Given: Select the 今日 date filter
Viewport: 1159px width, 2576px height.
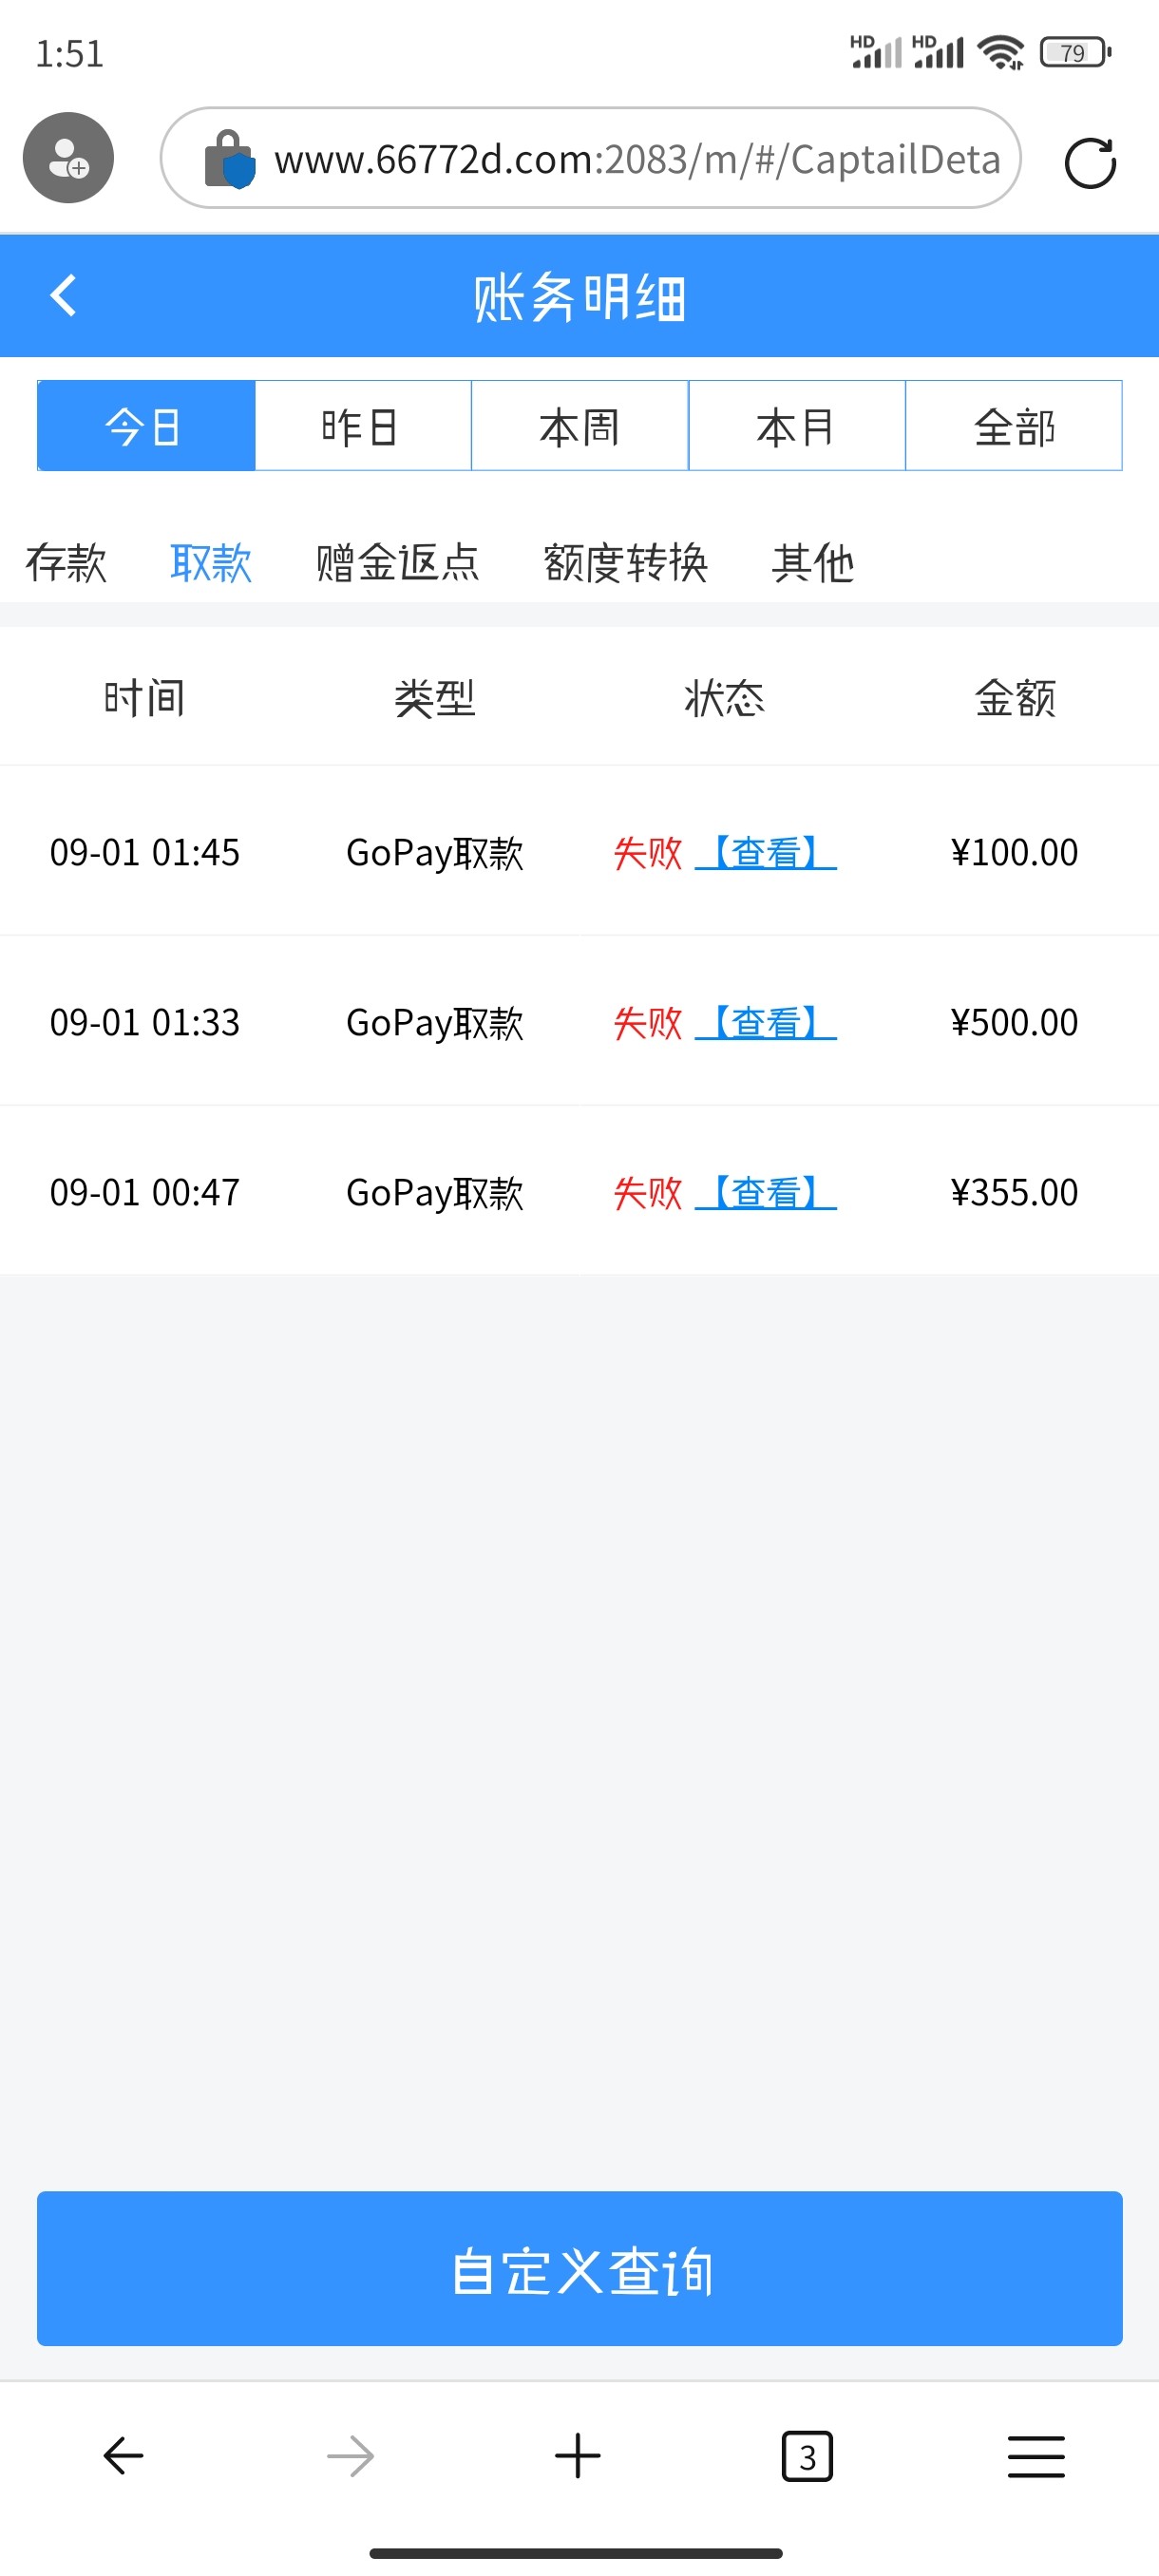Looking at the screenshot, I should pos(146,426).
